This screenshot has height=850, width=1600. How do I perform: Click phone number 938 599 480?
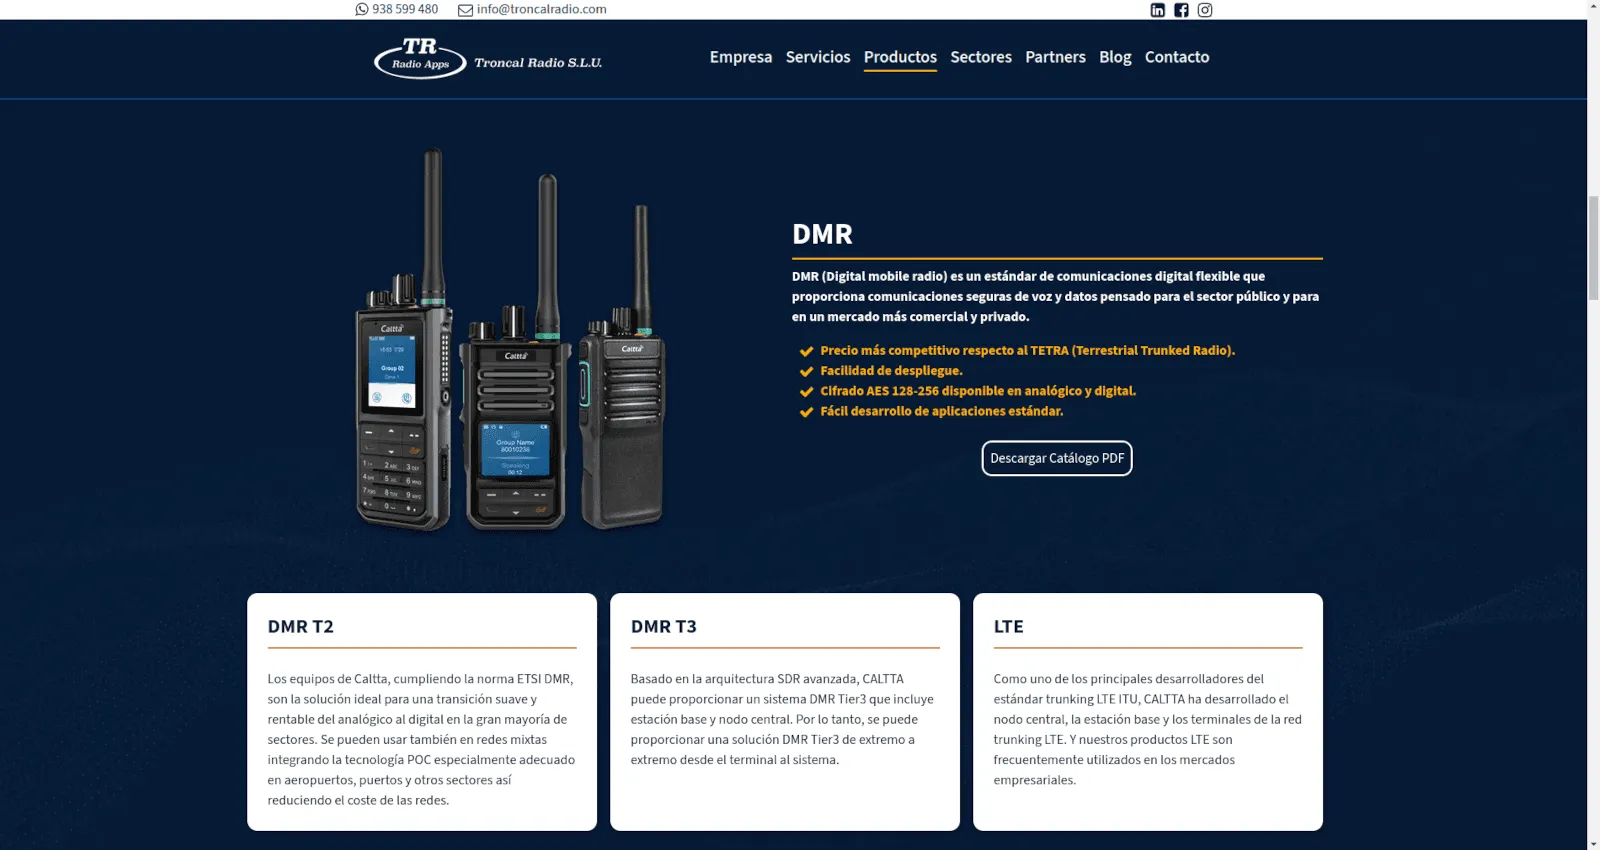coord(405,9)
